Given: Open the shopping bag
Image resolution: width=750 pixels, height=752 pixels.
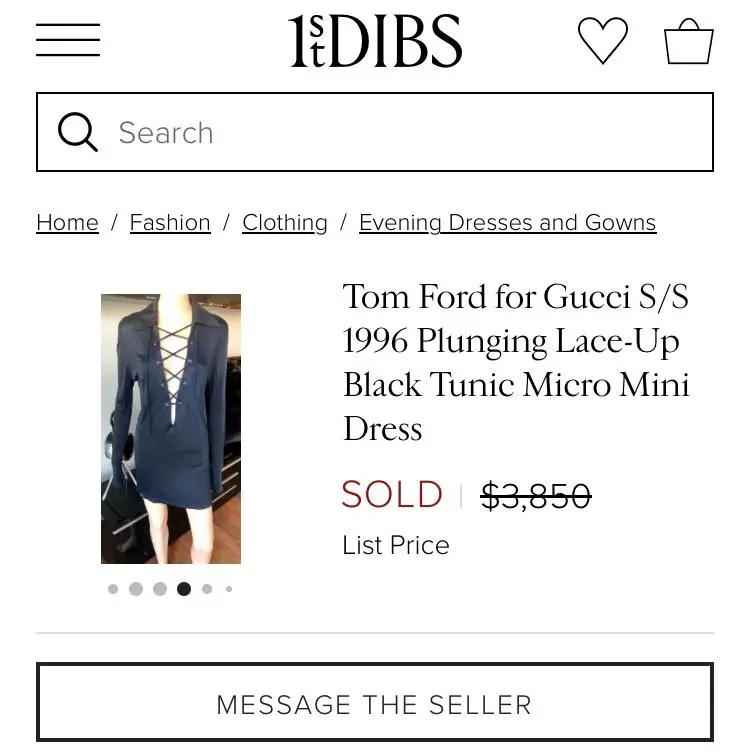Looking at the screenshot, I should (688, 41).
